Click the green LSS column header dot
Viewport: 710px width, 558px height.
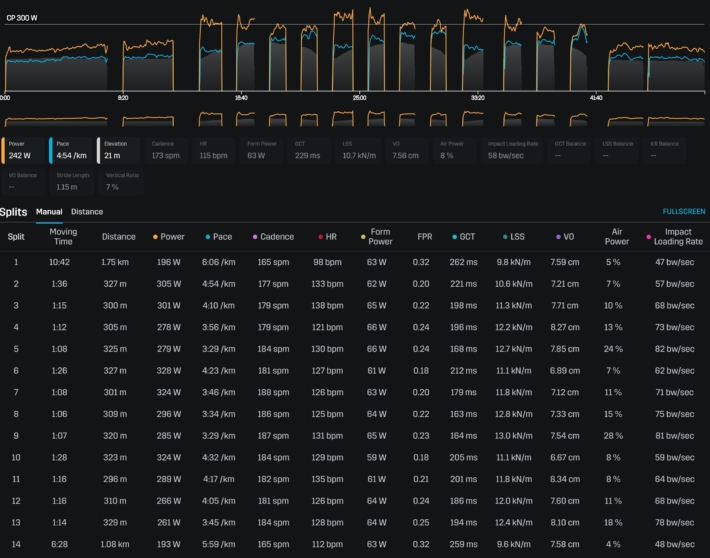507,237
